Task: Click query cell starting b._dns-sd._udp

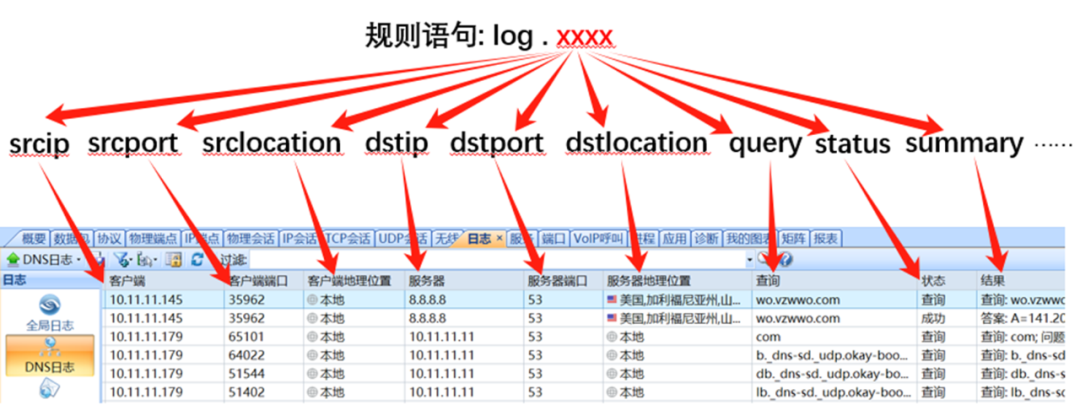Action: point(834,355)
